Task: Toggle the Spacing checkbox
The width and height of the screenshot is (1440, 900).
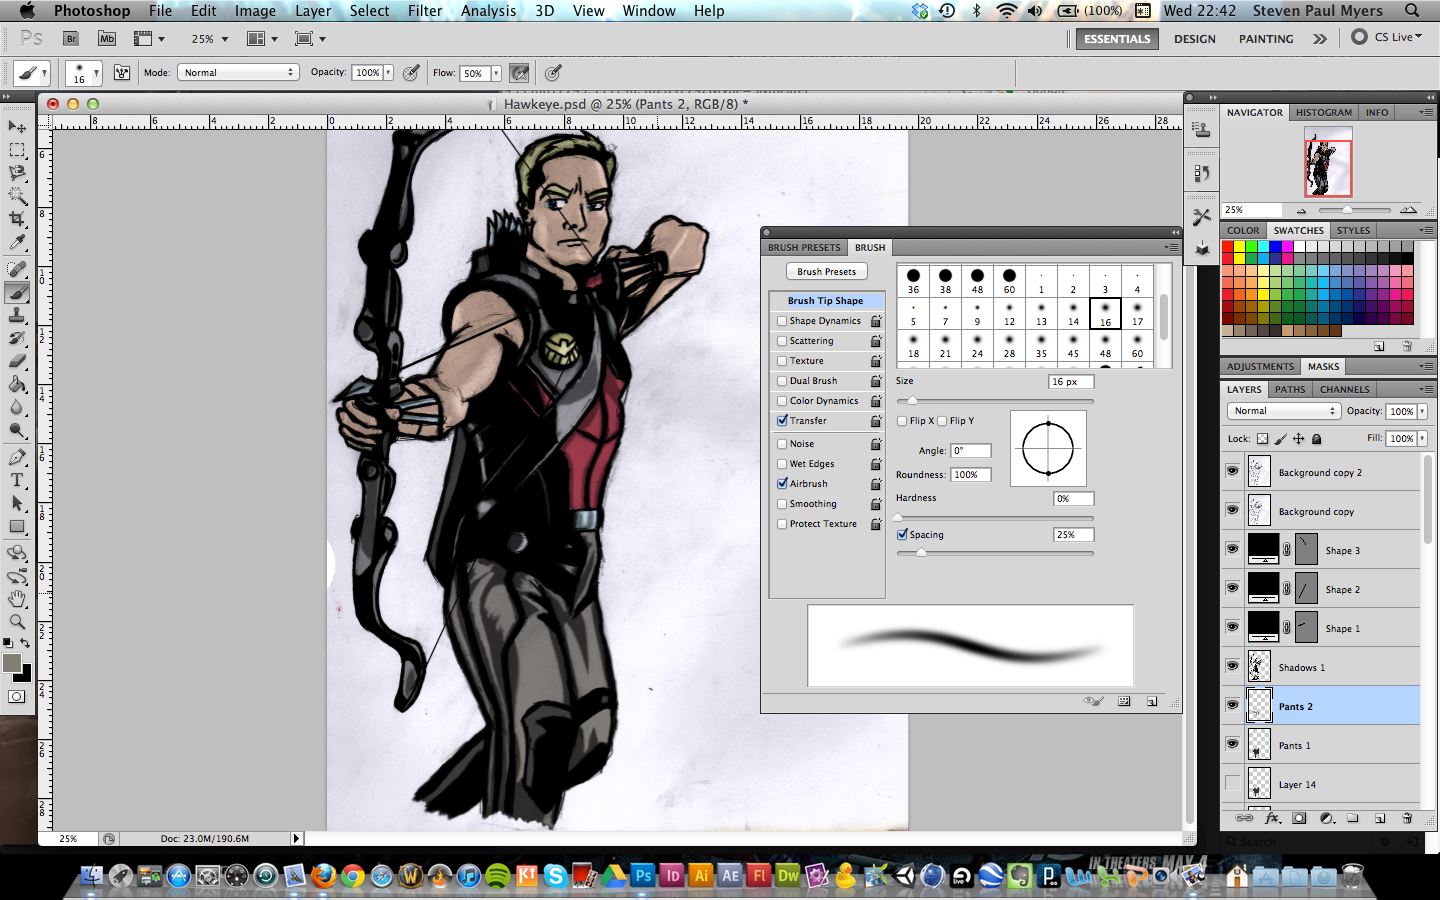Action: click(x=902, y=535)
